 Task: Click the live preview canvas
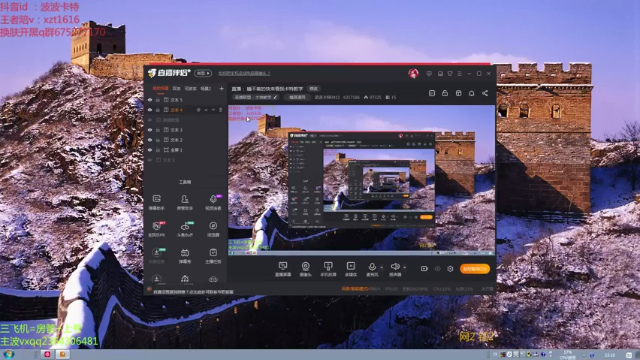click(x=361, y=180)
